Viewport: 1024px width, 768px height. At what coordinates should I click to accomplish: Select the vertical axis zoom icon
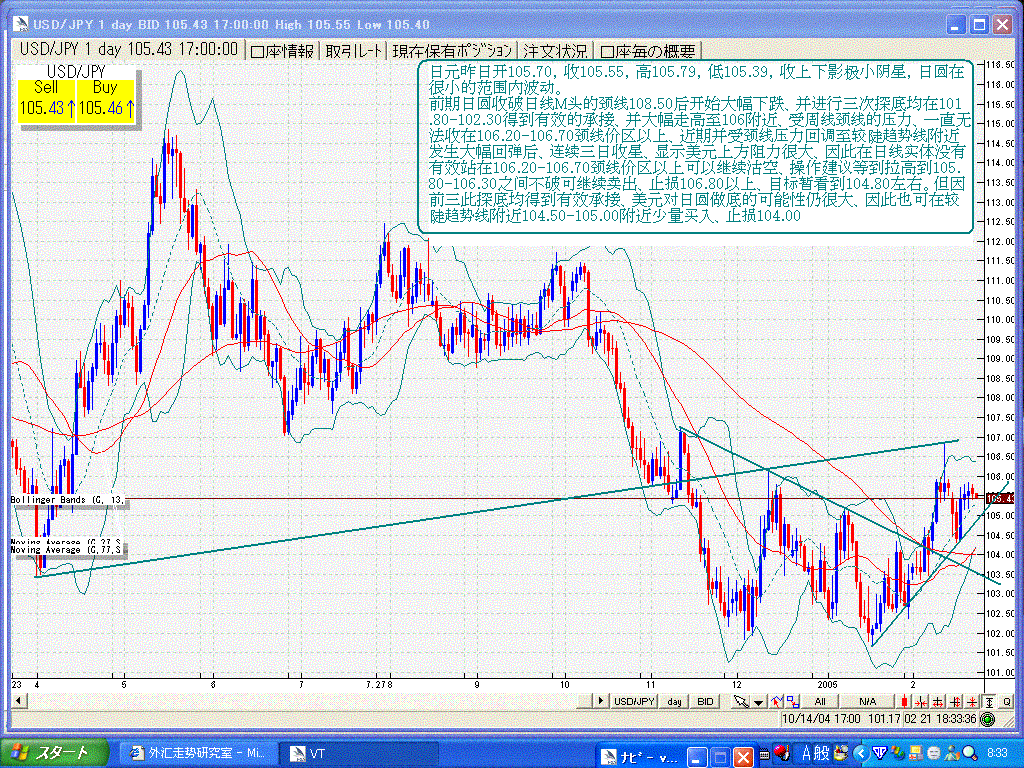955,701
